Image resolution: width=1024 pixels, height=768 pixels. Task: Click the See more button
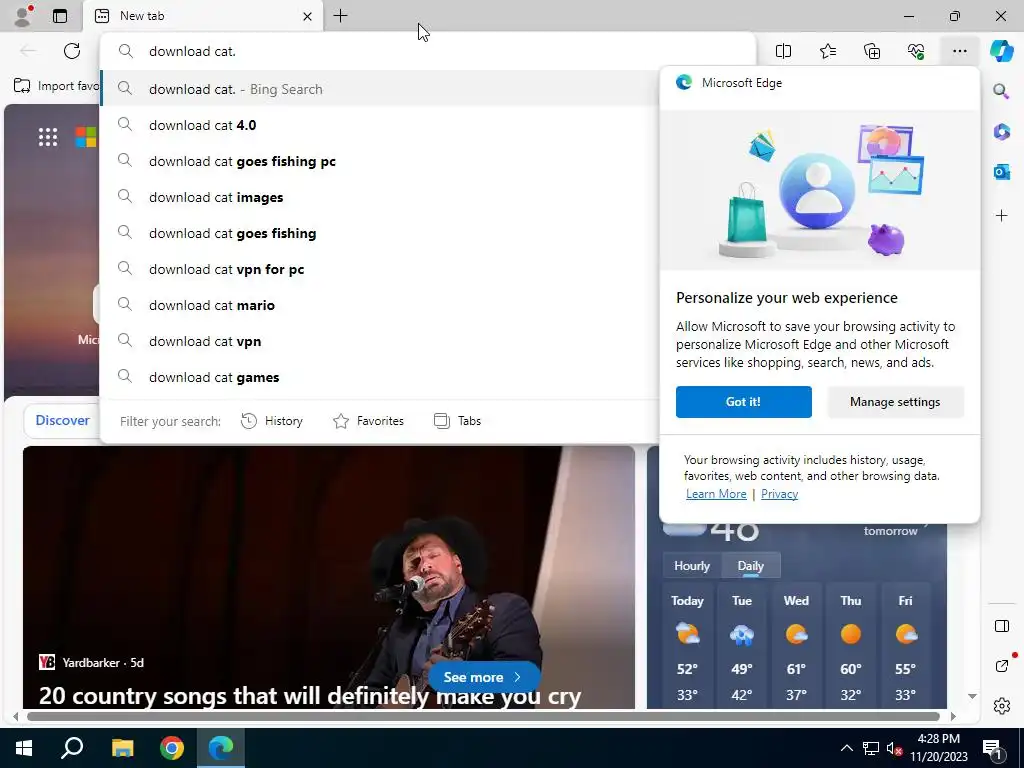[484, 677]
